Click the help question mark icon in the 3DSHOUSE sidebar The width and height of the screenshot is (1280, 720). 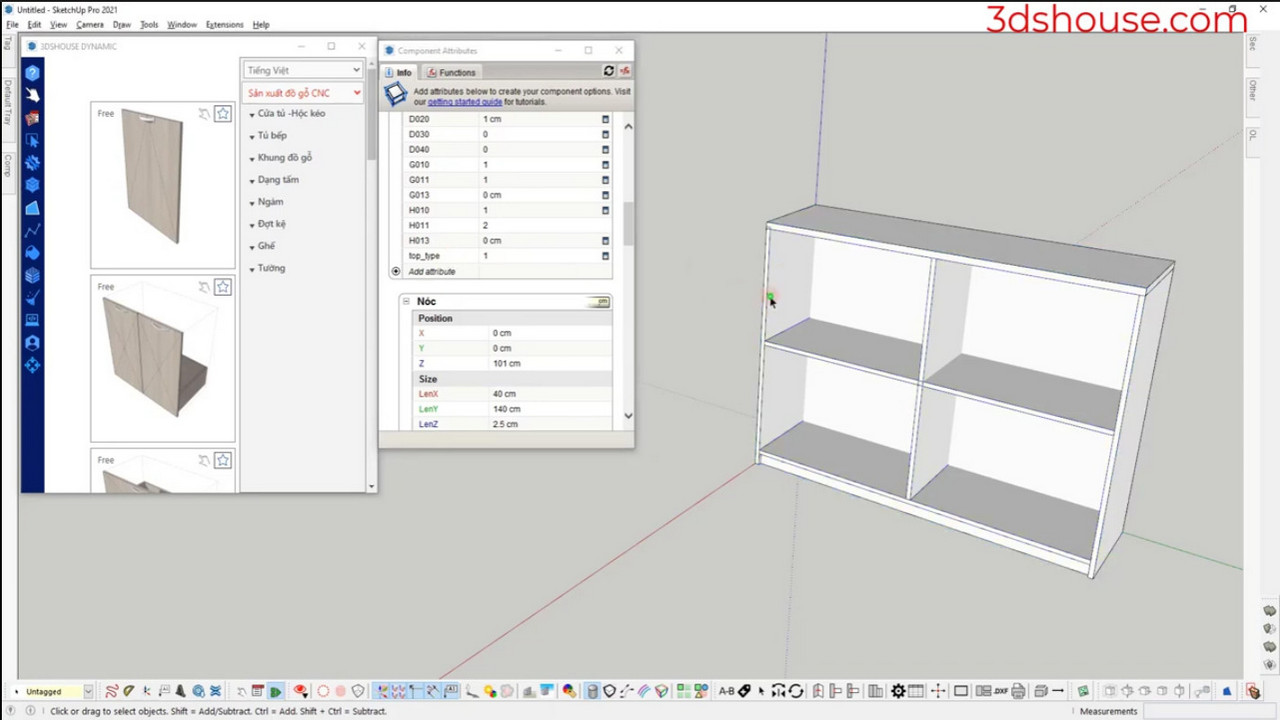tap(32, 73)
